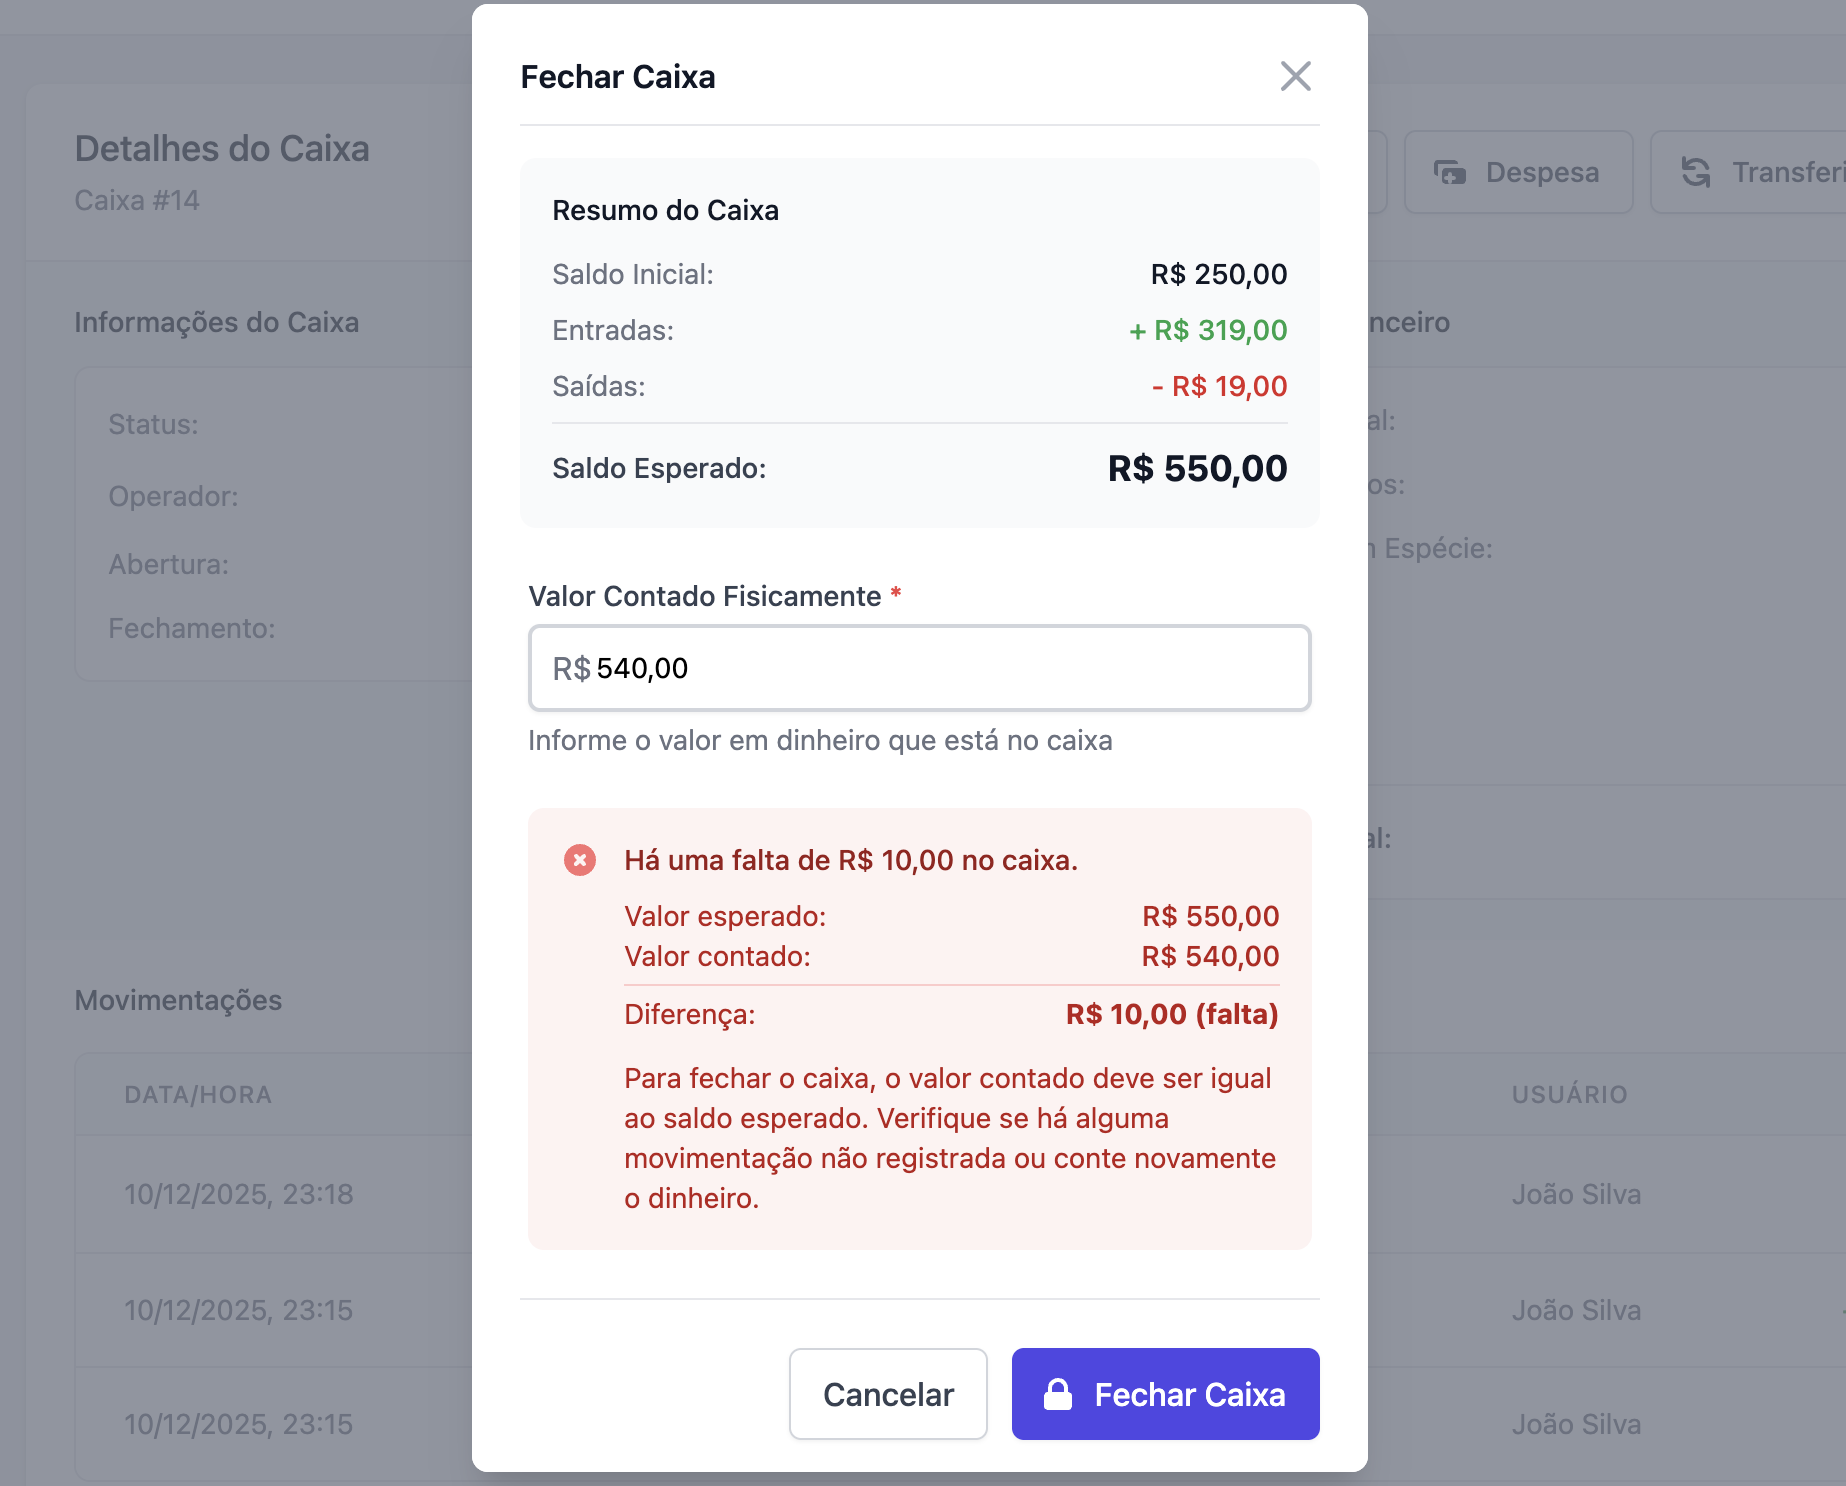Click the Detalhes do Caixa heading
The height and width of the screenshot is (1486, 1846).
click(222, 148)
